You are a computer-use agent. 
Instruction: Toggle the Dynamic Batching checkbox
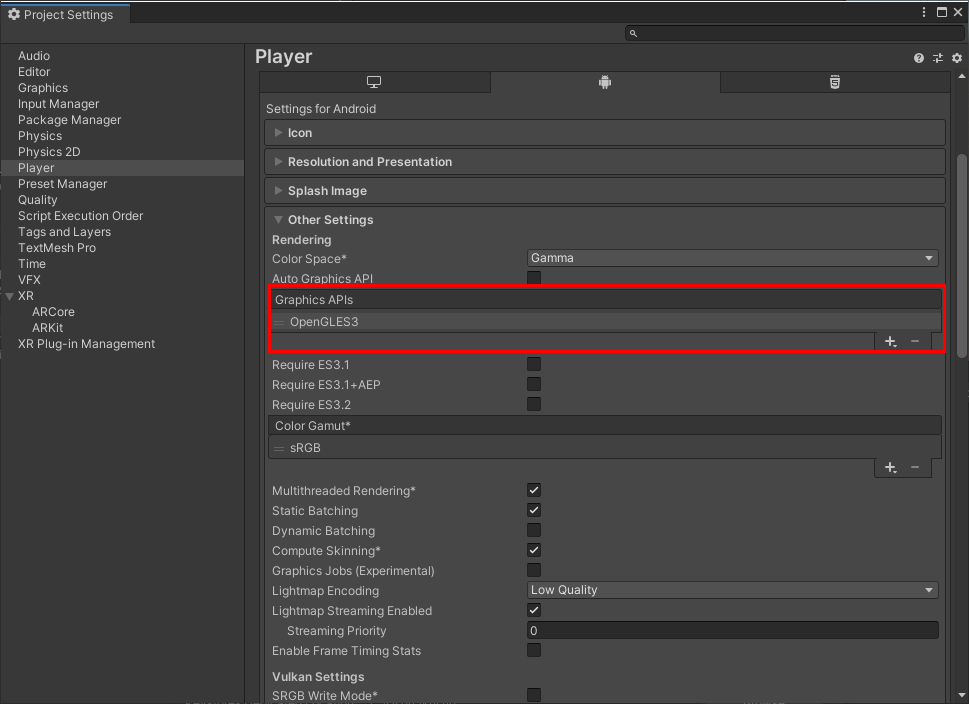point(534,530)
